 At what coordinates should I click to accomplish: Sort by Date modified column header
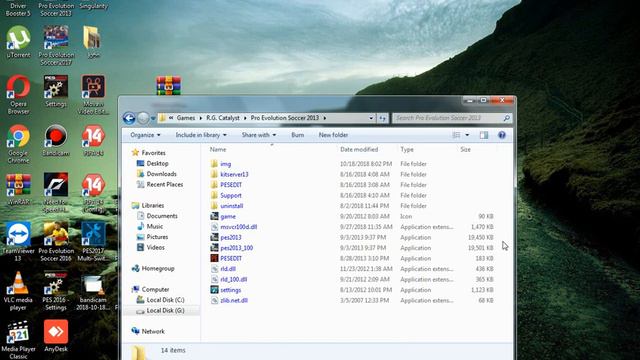coord(359,150)
